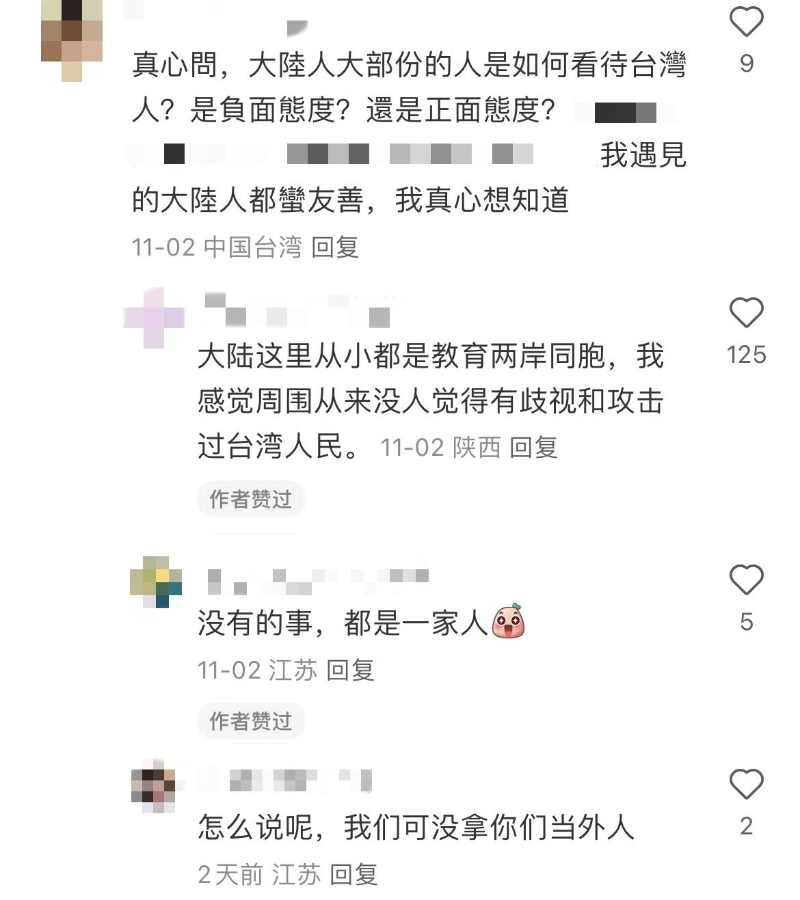Reply to the 陕西 comment

click(x=534, y=447)
